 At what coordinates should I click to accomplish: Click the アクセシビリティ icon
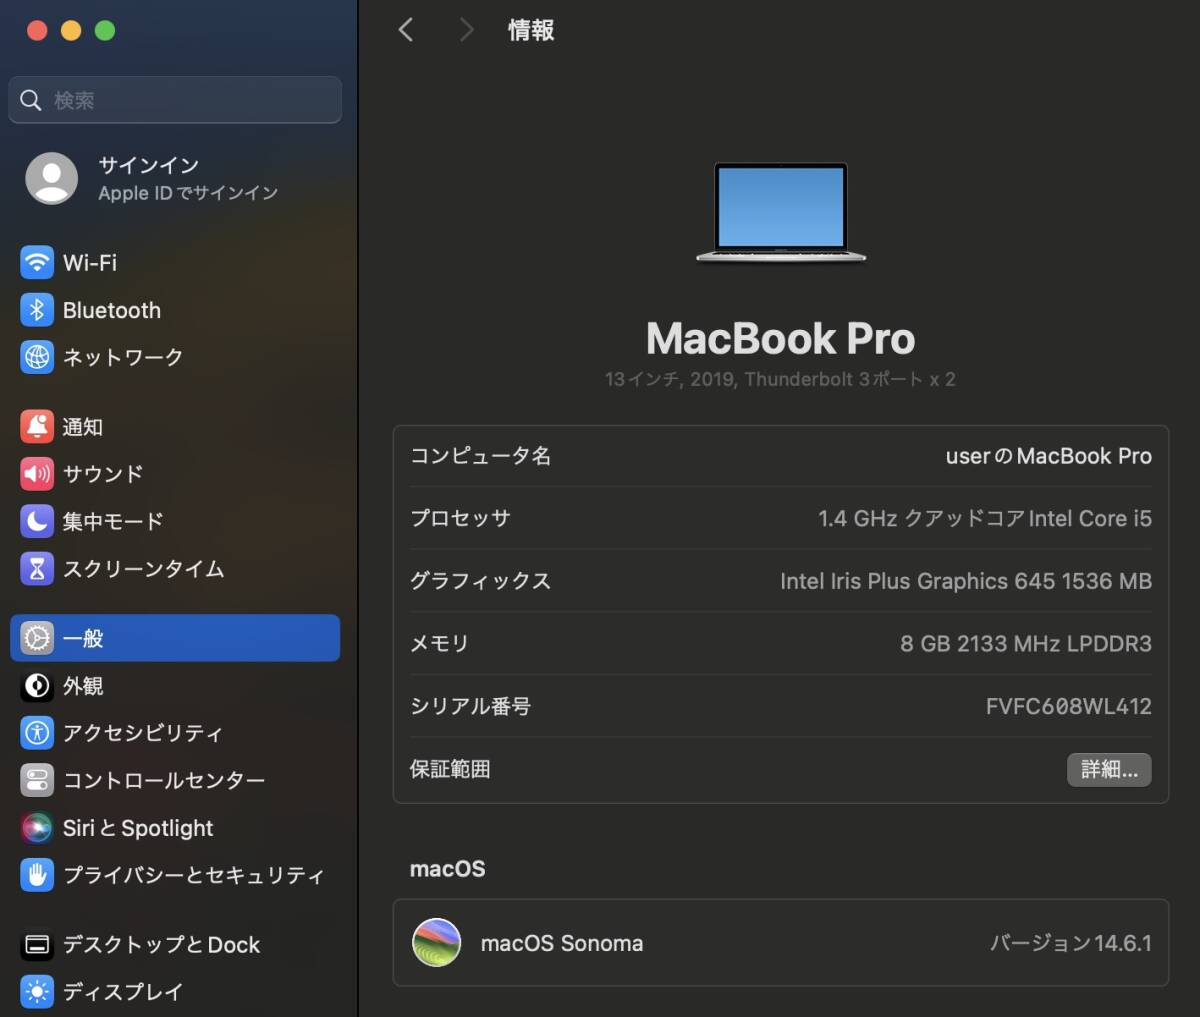tap(37, 733)
